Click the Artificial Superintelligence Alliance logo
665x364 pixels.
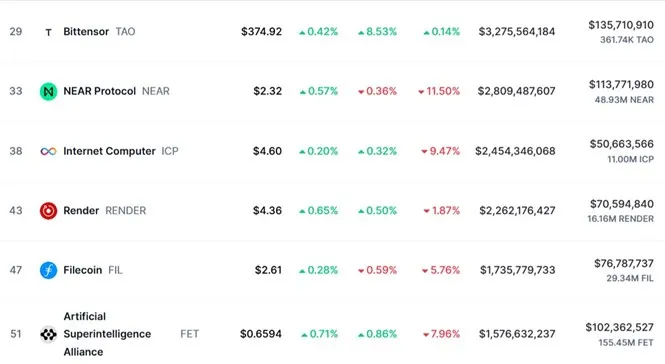[48, 334]
